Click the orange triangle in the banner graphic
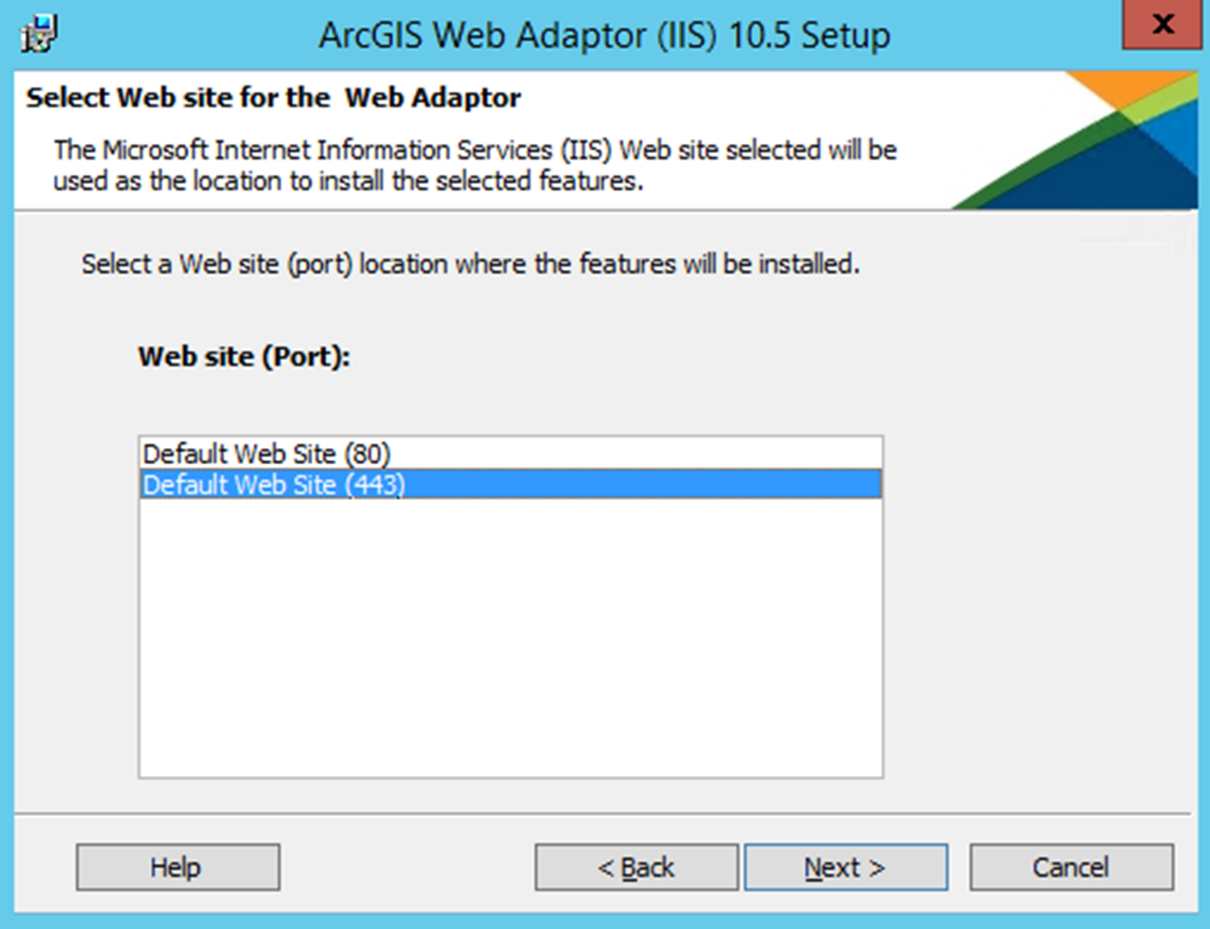 [1109, 89]
